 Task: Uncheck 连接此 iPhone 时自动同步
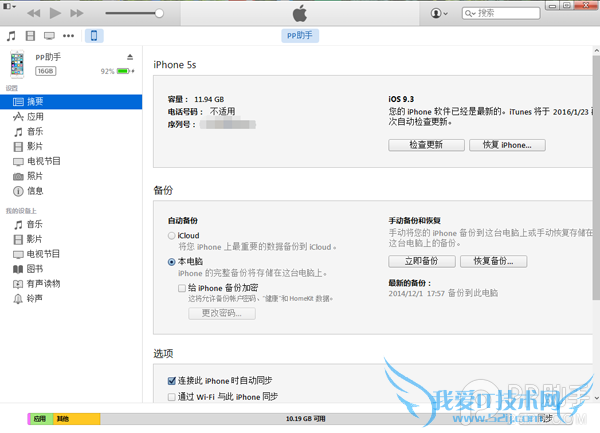(172, 381)
